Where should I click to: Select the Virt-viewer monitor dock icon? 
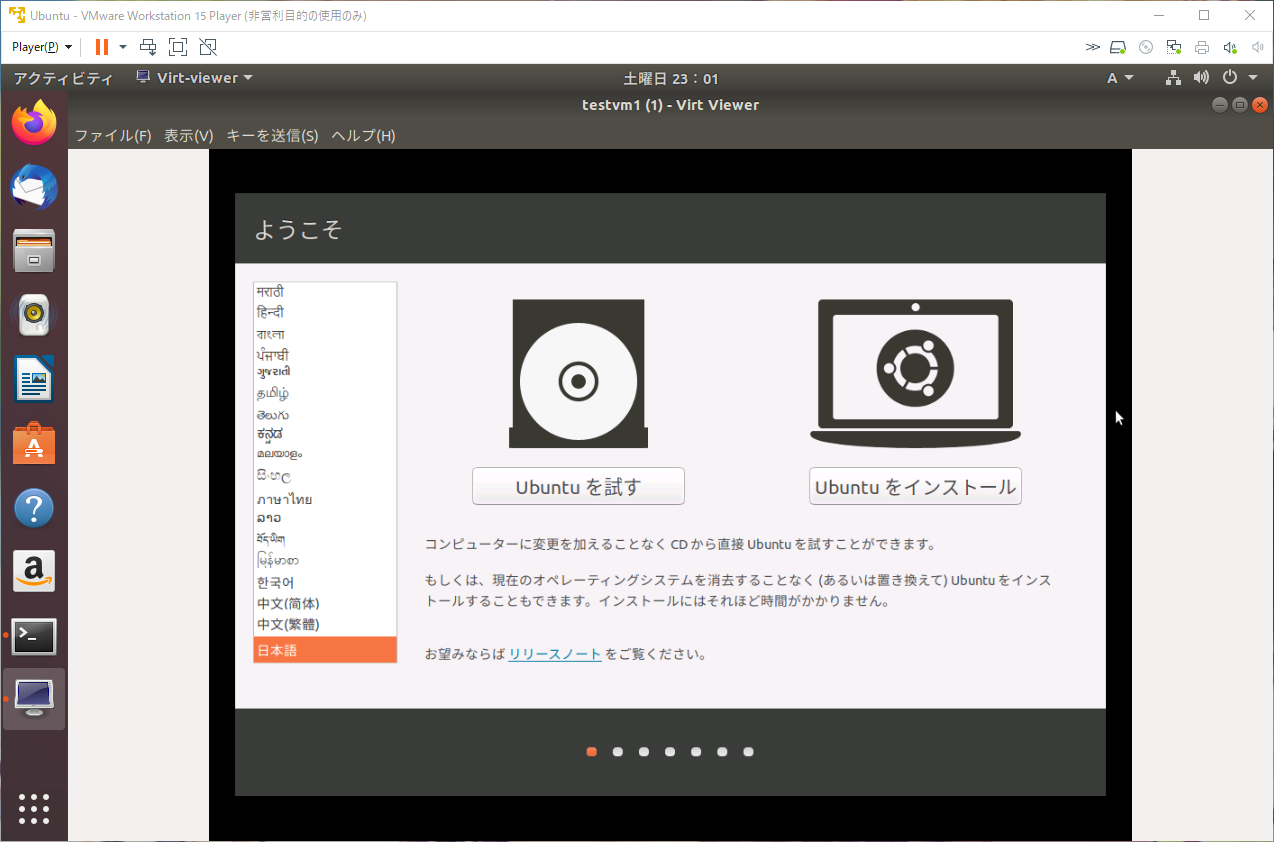(x=34, y=699)
